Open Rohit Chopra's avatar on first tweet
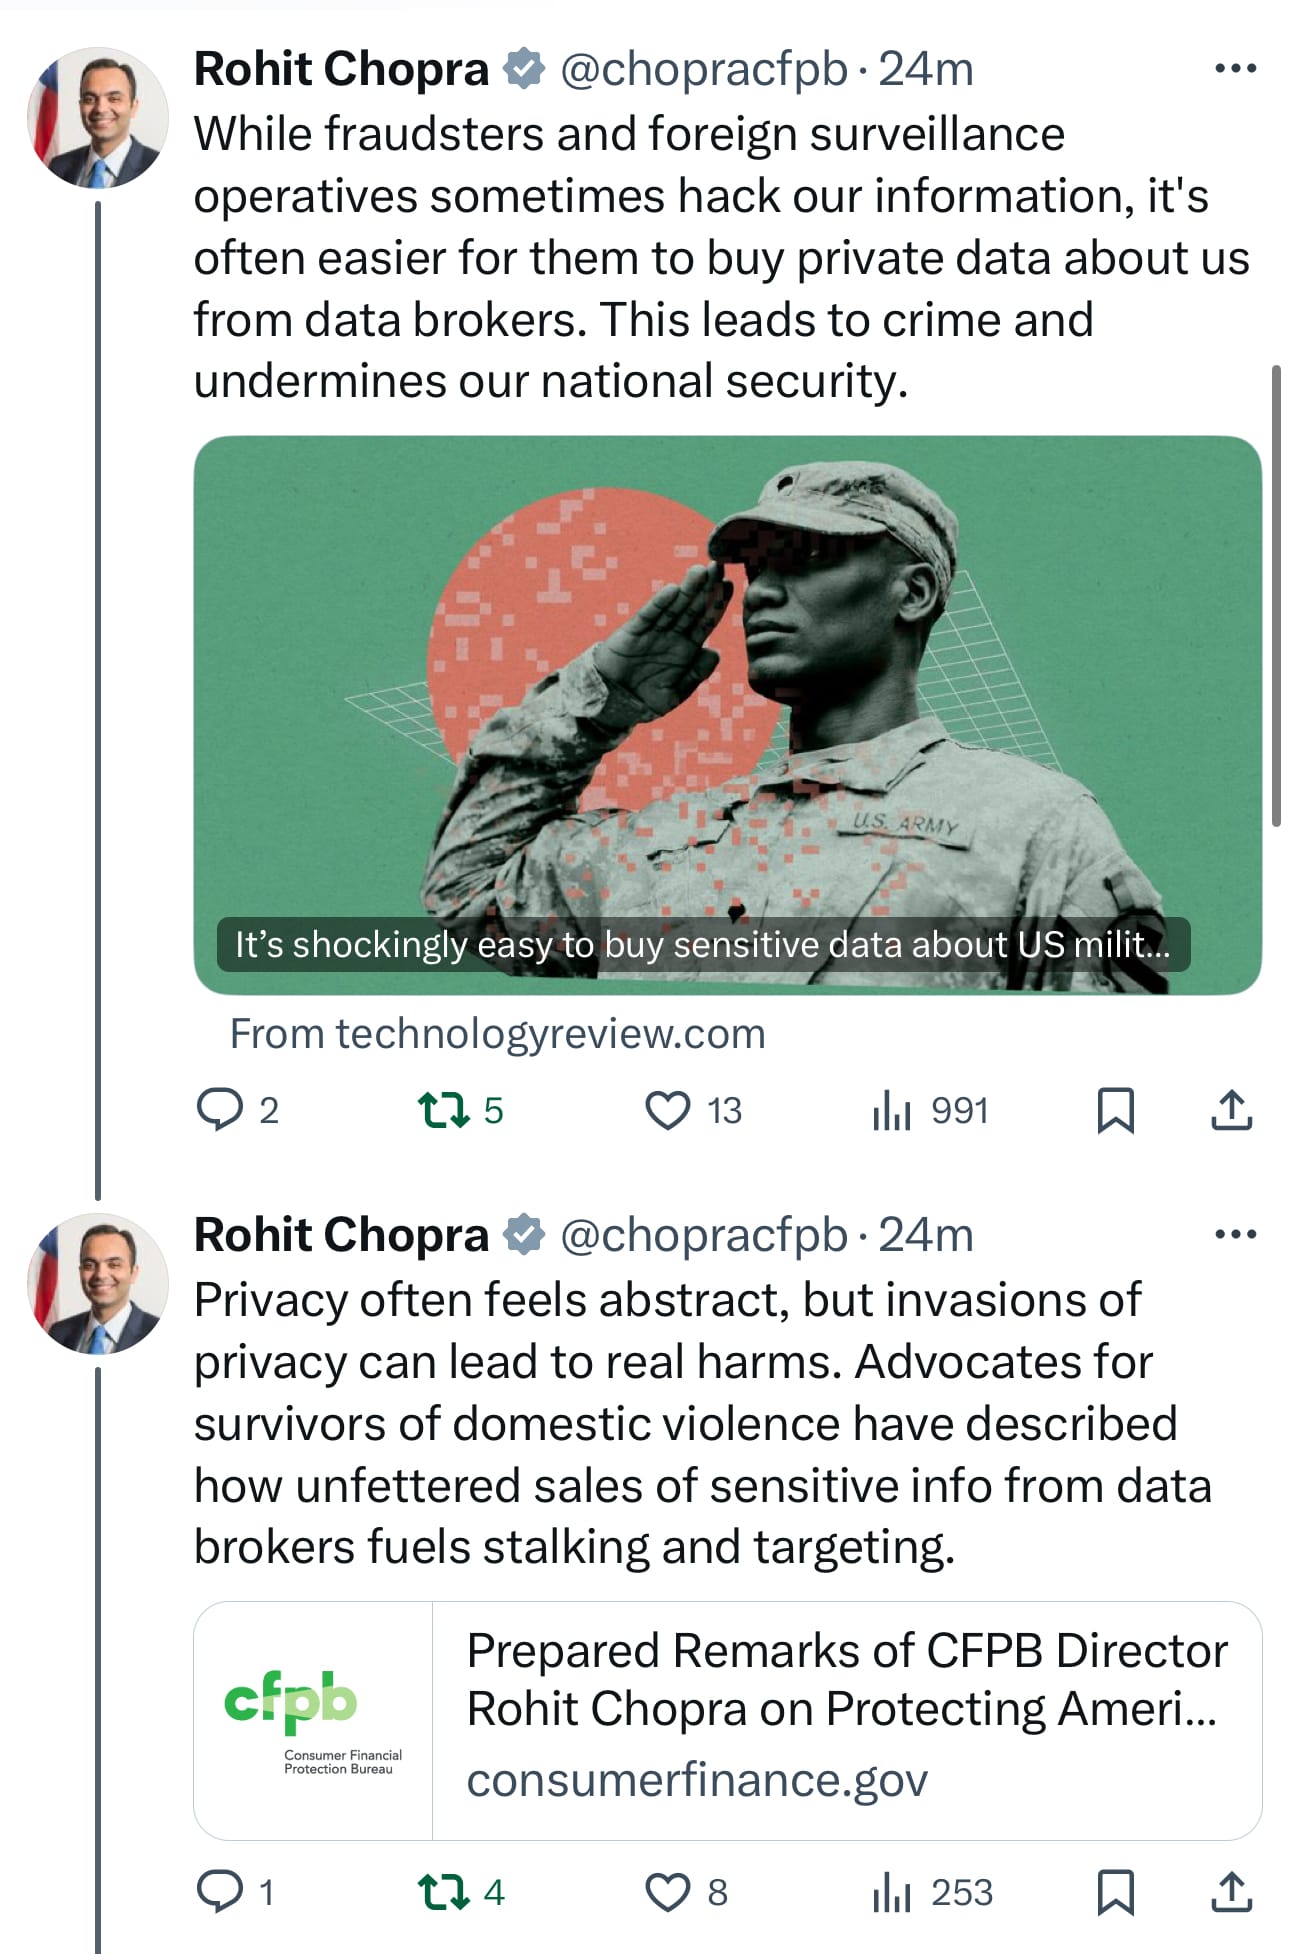Viewport: 1290px width, 1954px height. (x=98, y=118)
